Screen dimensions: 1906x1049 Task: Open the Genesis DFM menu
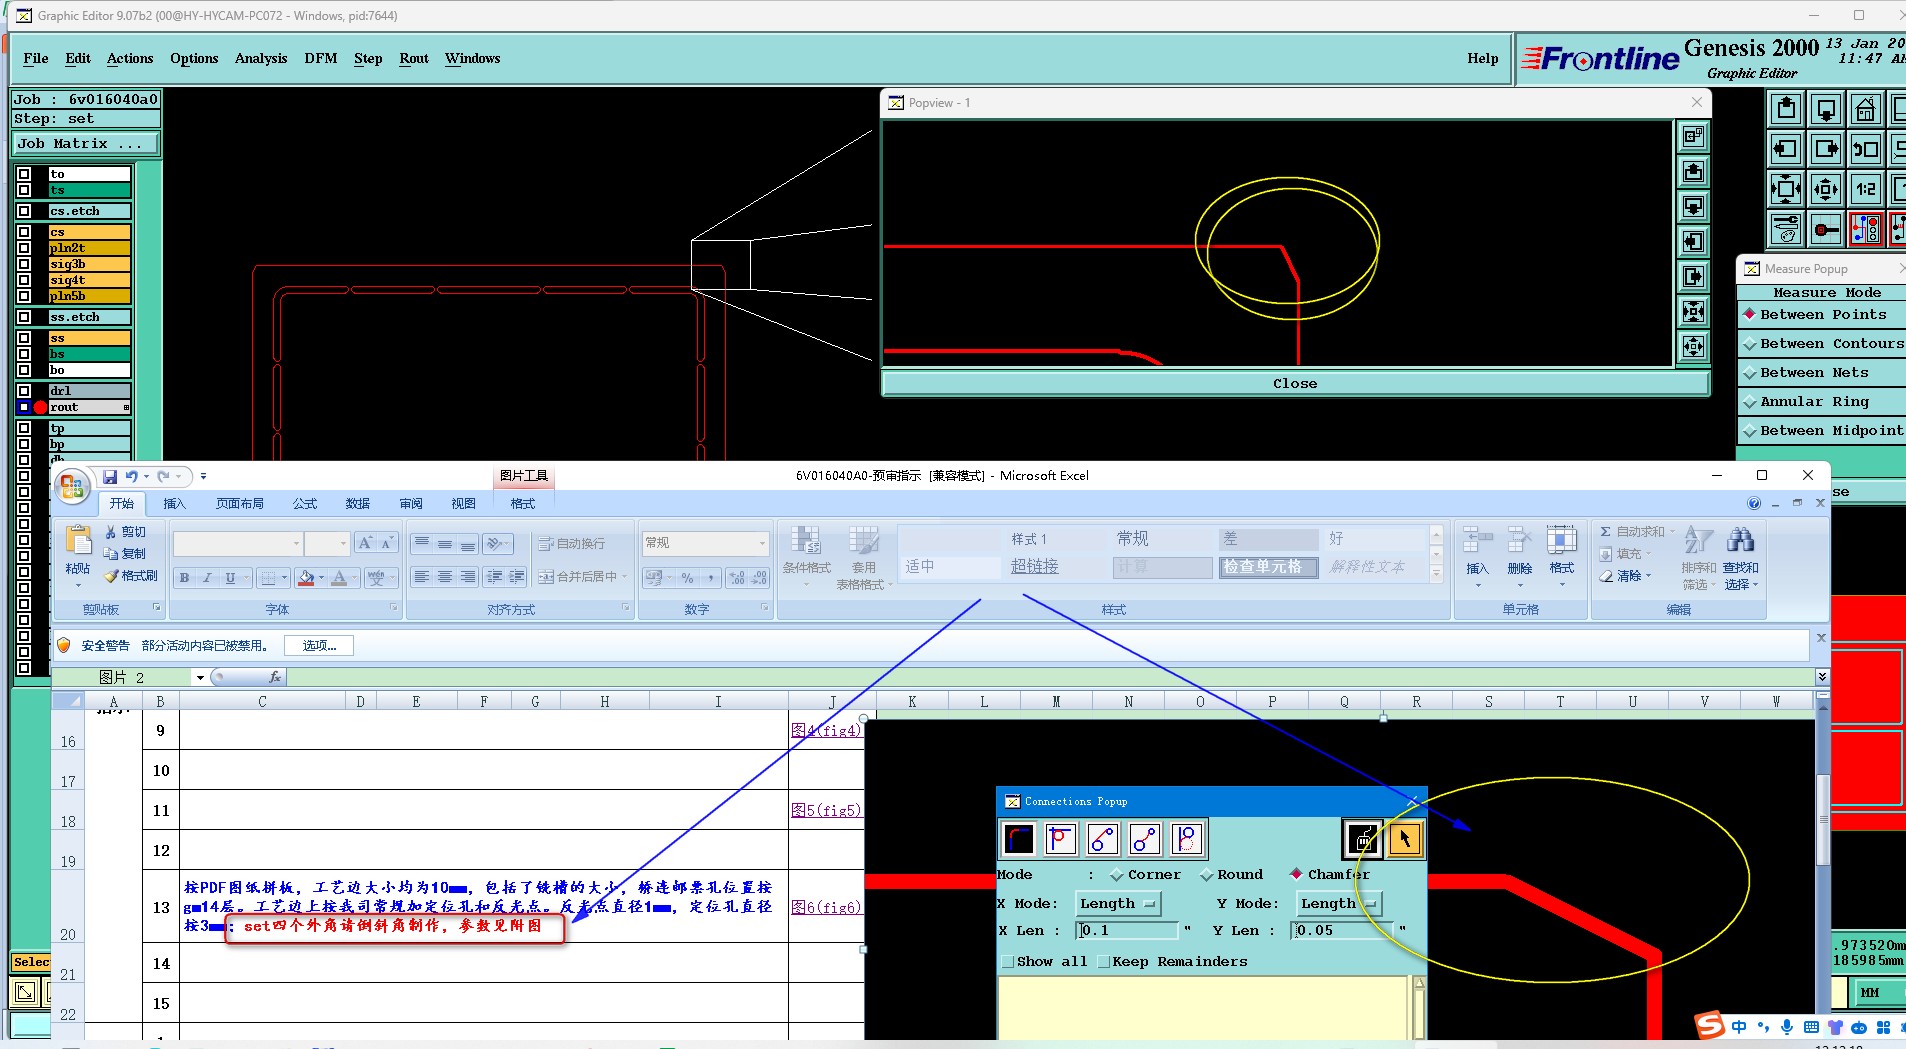320,58
